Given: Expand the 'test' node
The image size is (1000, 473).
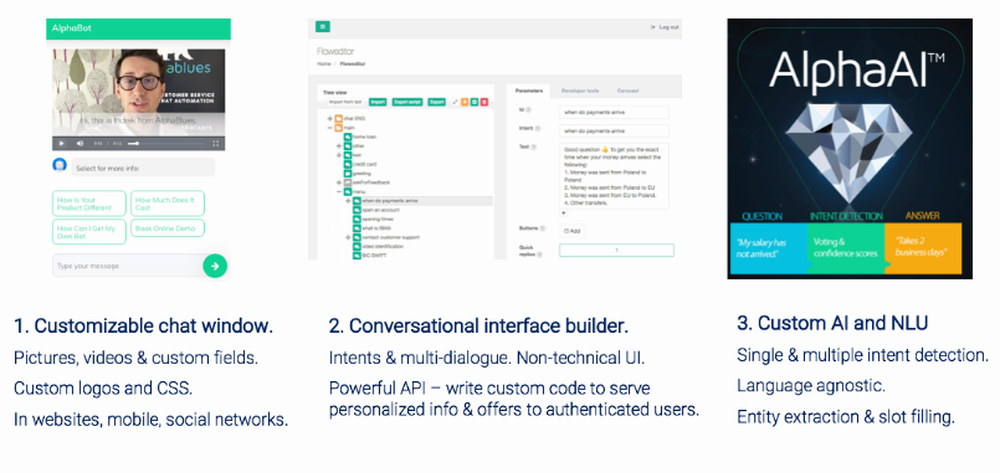Looking at the screenshot, I should 339,155.
